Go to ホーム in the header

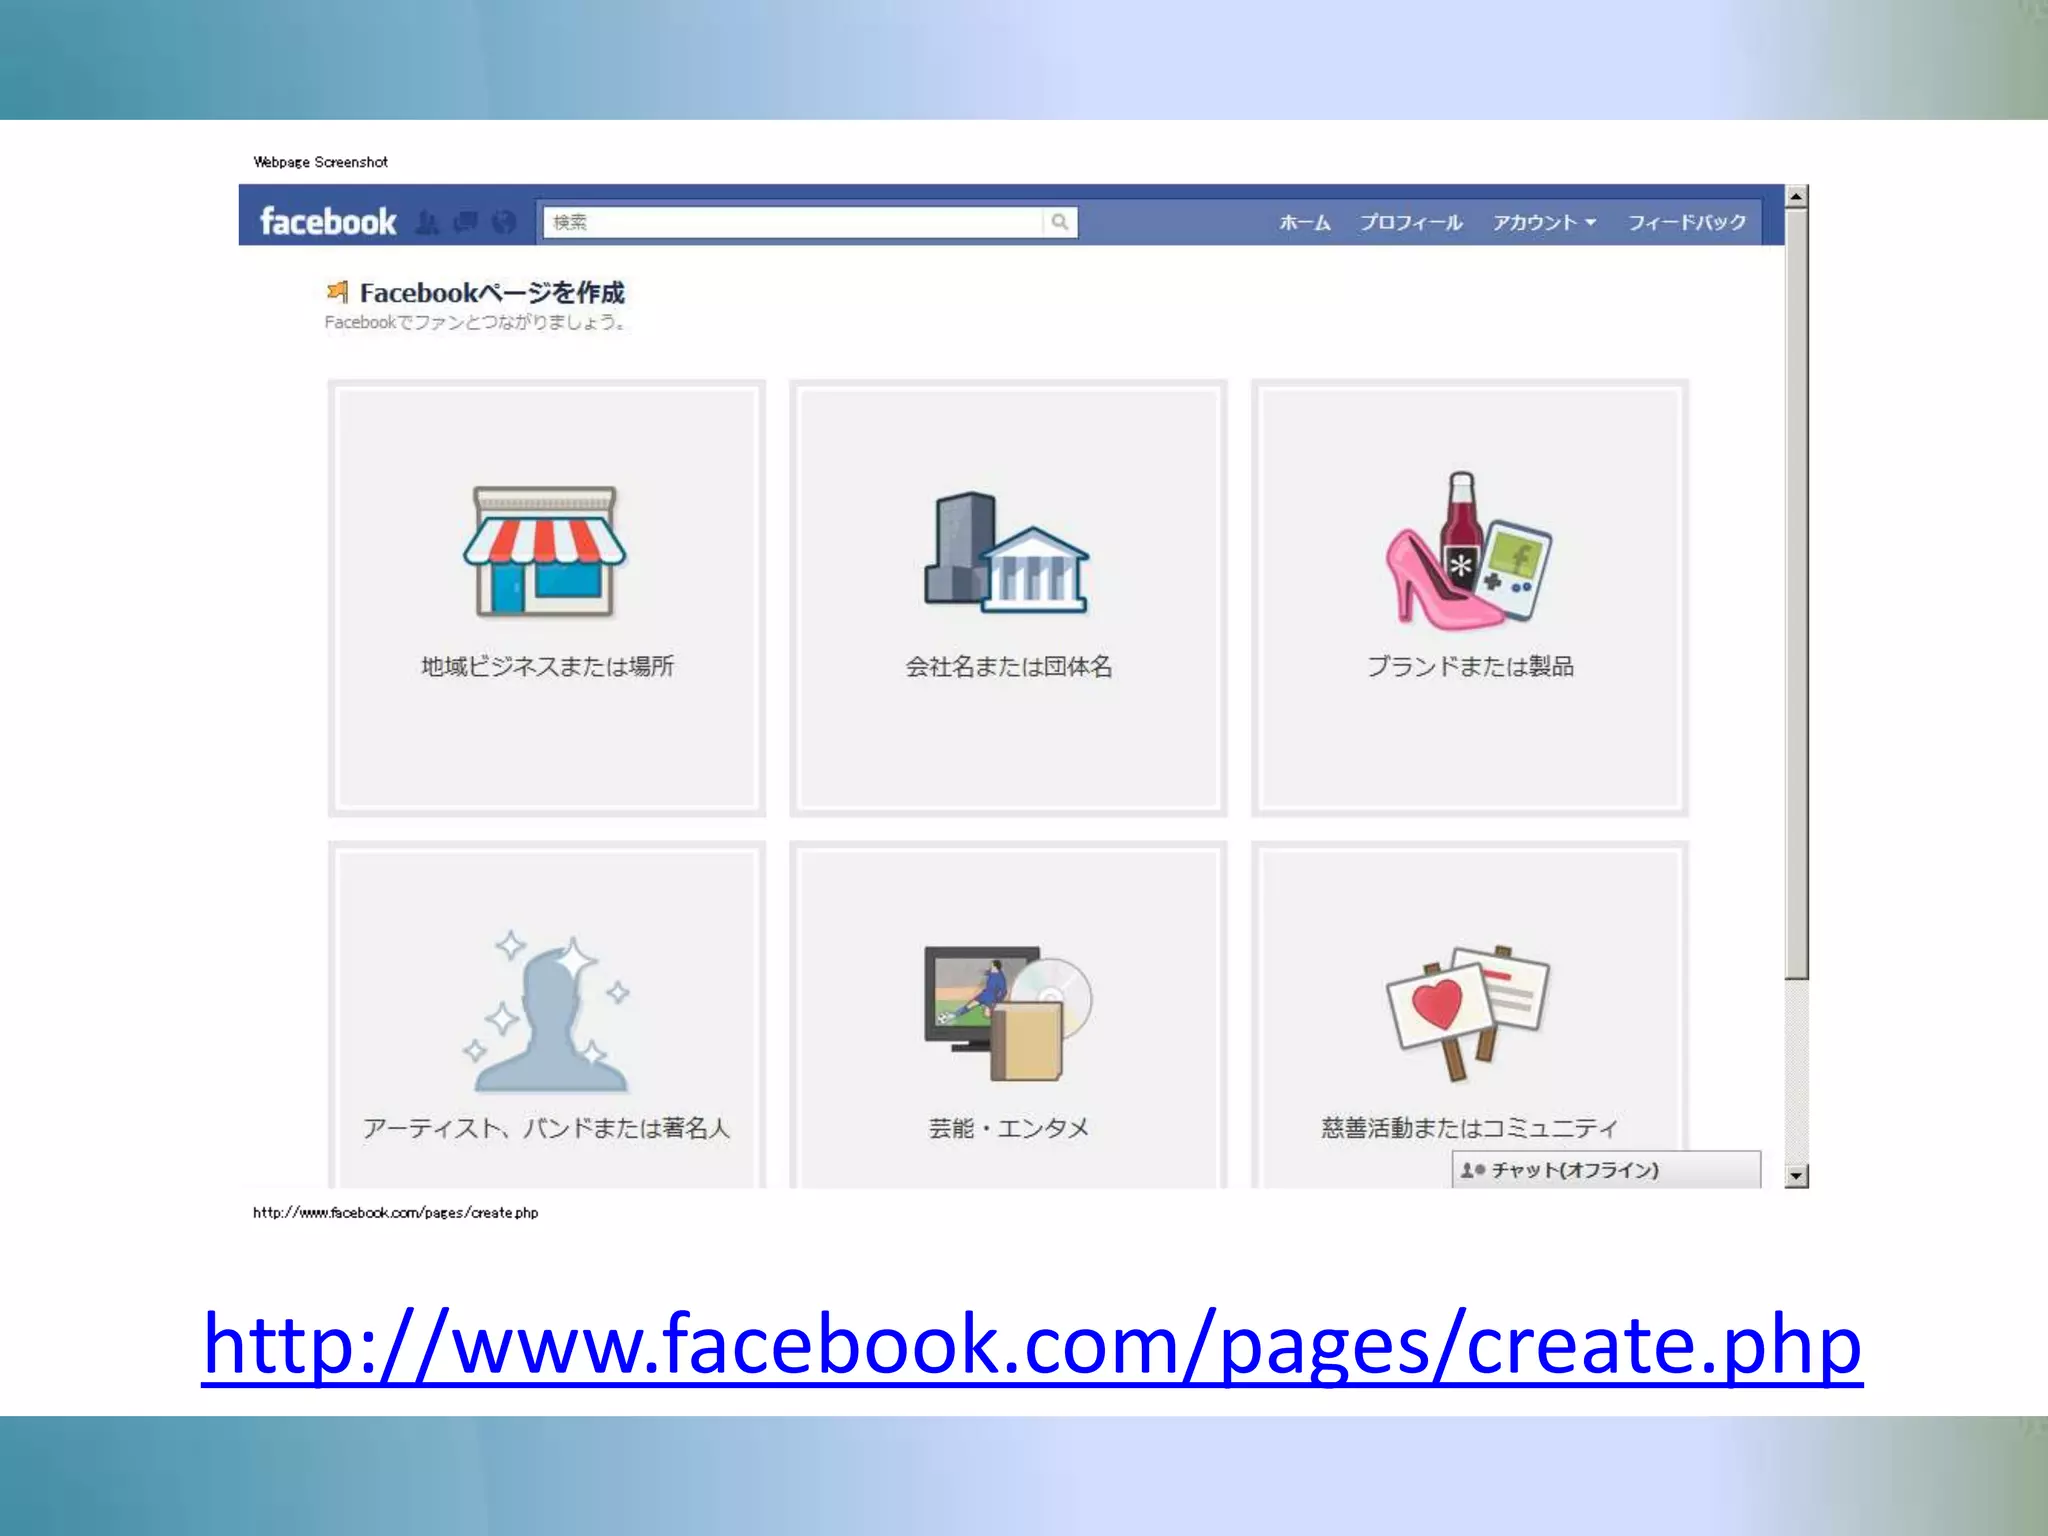[1305, 222]
